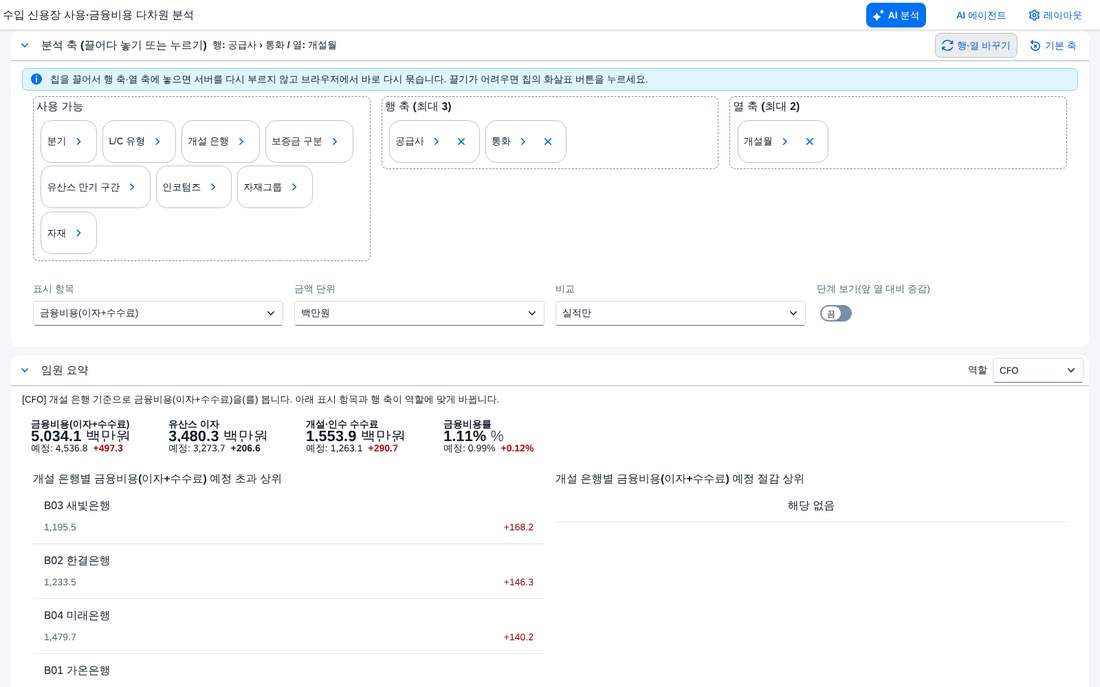Remove 개설월 from the column axis
This screenshot has height=687, width=1100.
pyautogui.click(x=810, y=142)
